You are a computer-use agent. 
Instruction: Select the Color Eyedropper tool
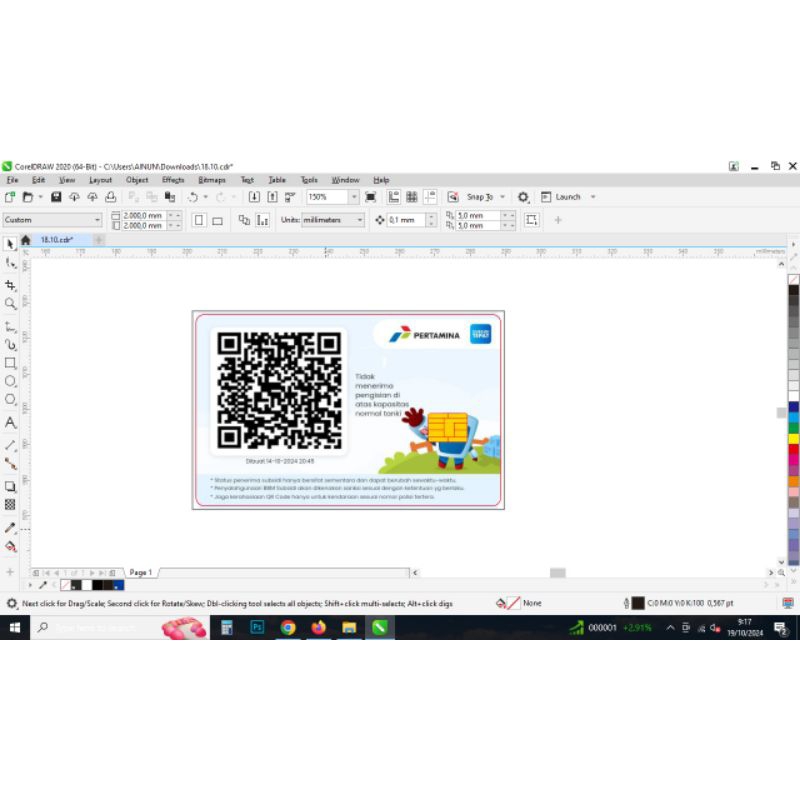[10, 527]
